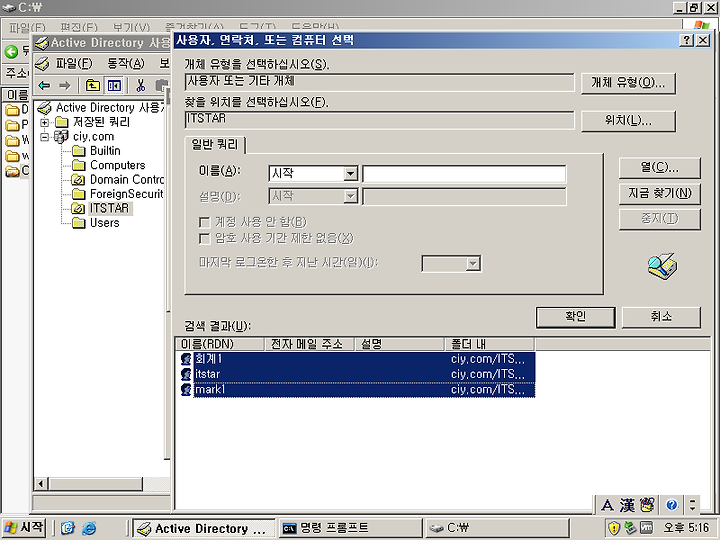Open 동작(A) menu in Active Directory
Viewport: 720px width, 540px height.
[x=126, y=63]
